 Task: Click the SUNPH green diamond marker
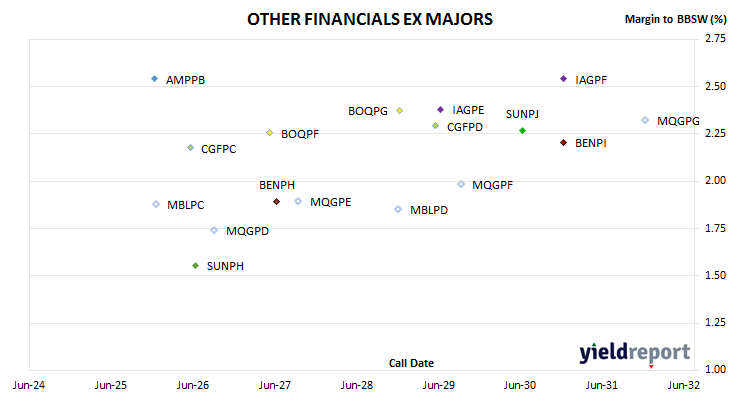[196, 265]
